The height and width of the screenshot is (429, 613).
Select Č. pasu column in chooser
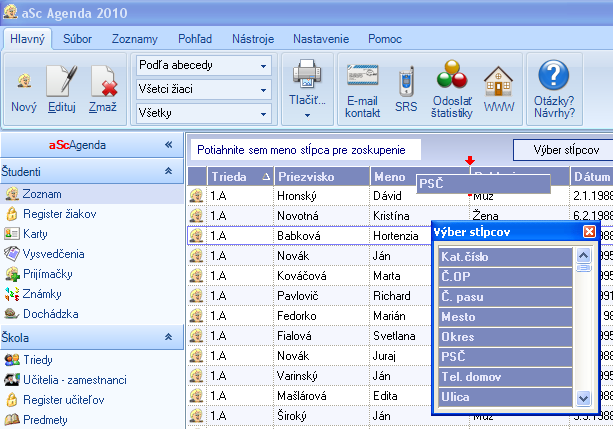pyautogui.click(x=505, y=297)
